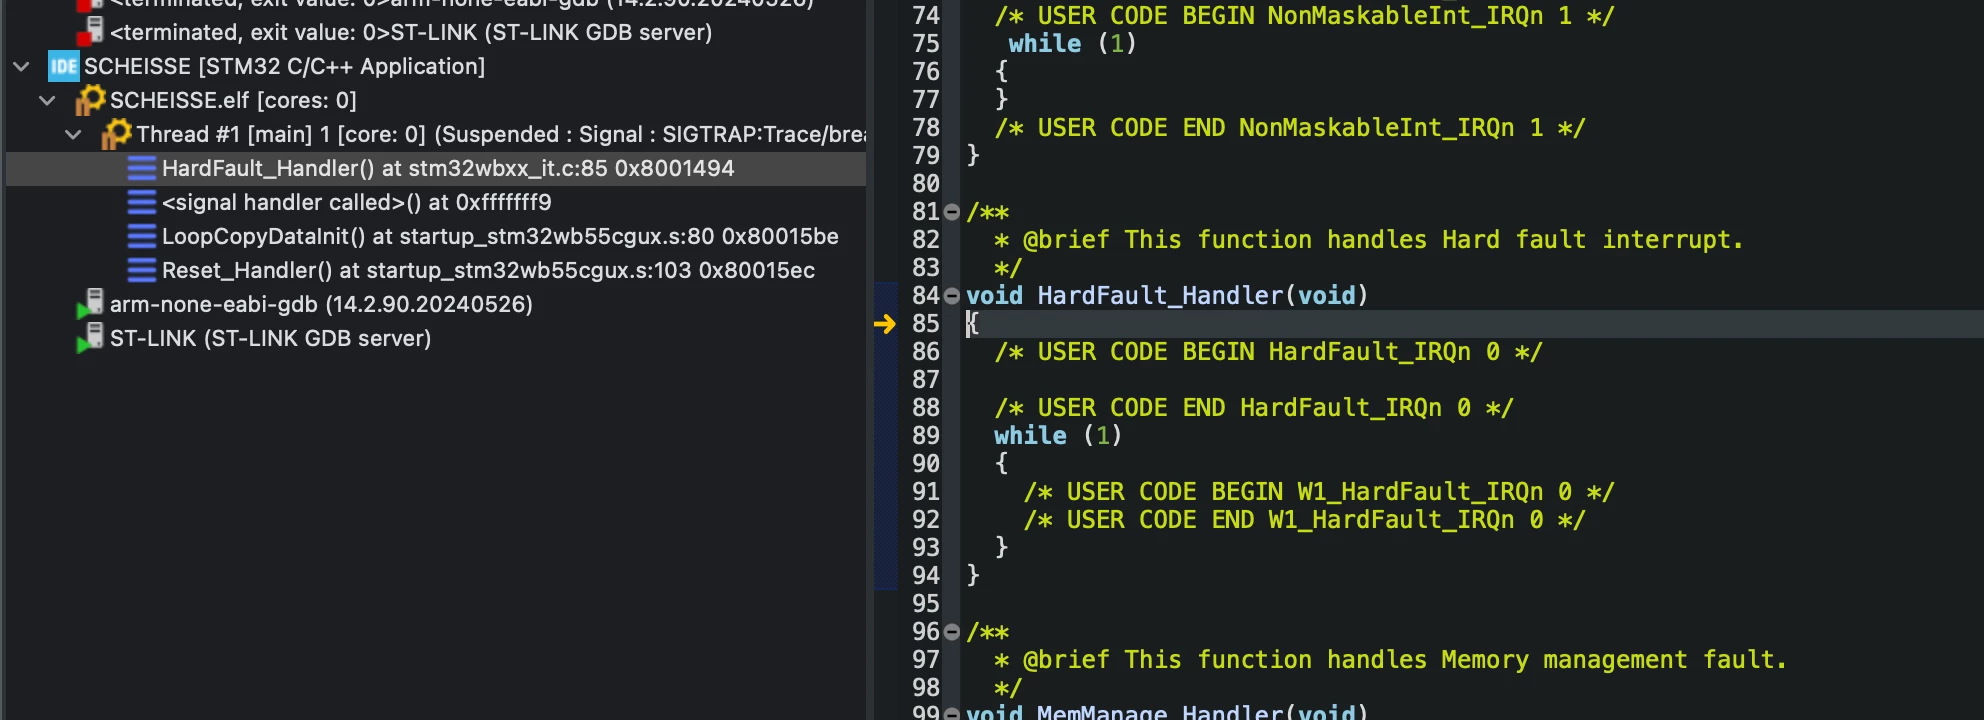Collapse the Thread #1 main node
1984x720 pixels.
(x=73, y=135)
